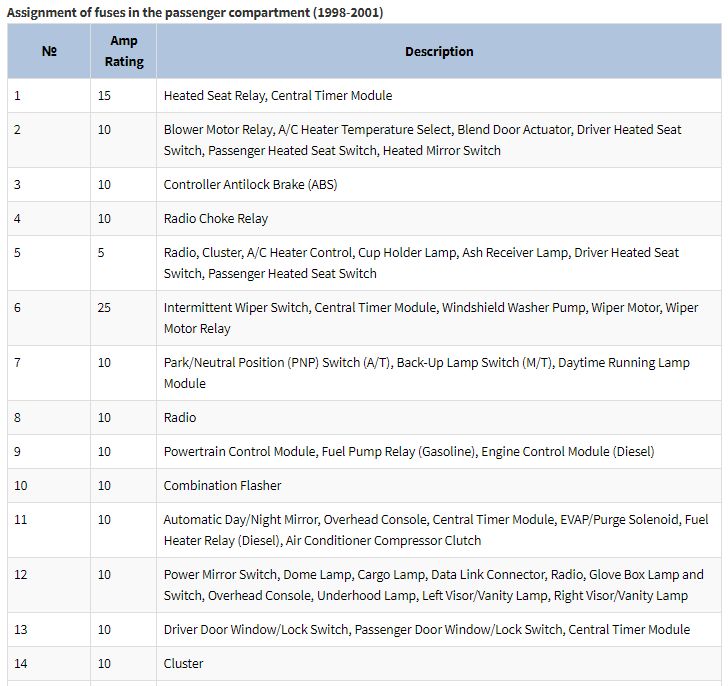Select the Powertrain Control Module row text
This screenshot has height=686, width=728.
(x=409, y=452)
